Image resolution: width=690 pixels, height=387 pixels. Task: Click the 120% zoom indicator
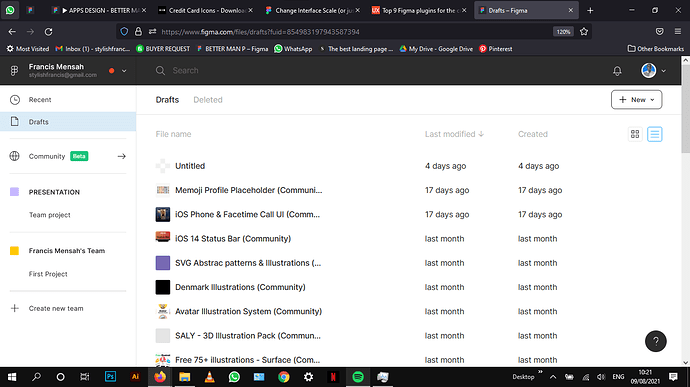[563, 32]
